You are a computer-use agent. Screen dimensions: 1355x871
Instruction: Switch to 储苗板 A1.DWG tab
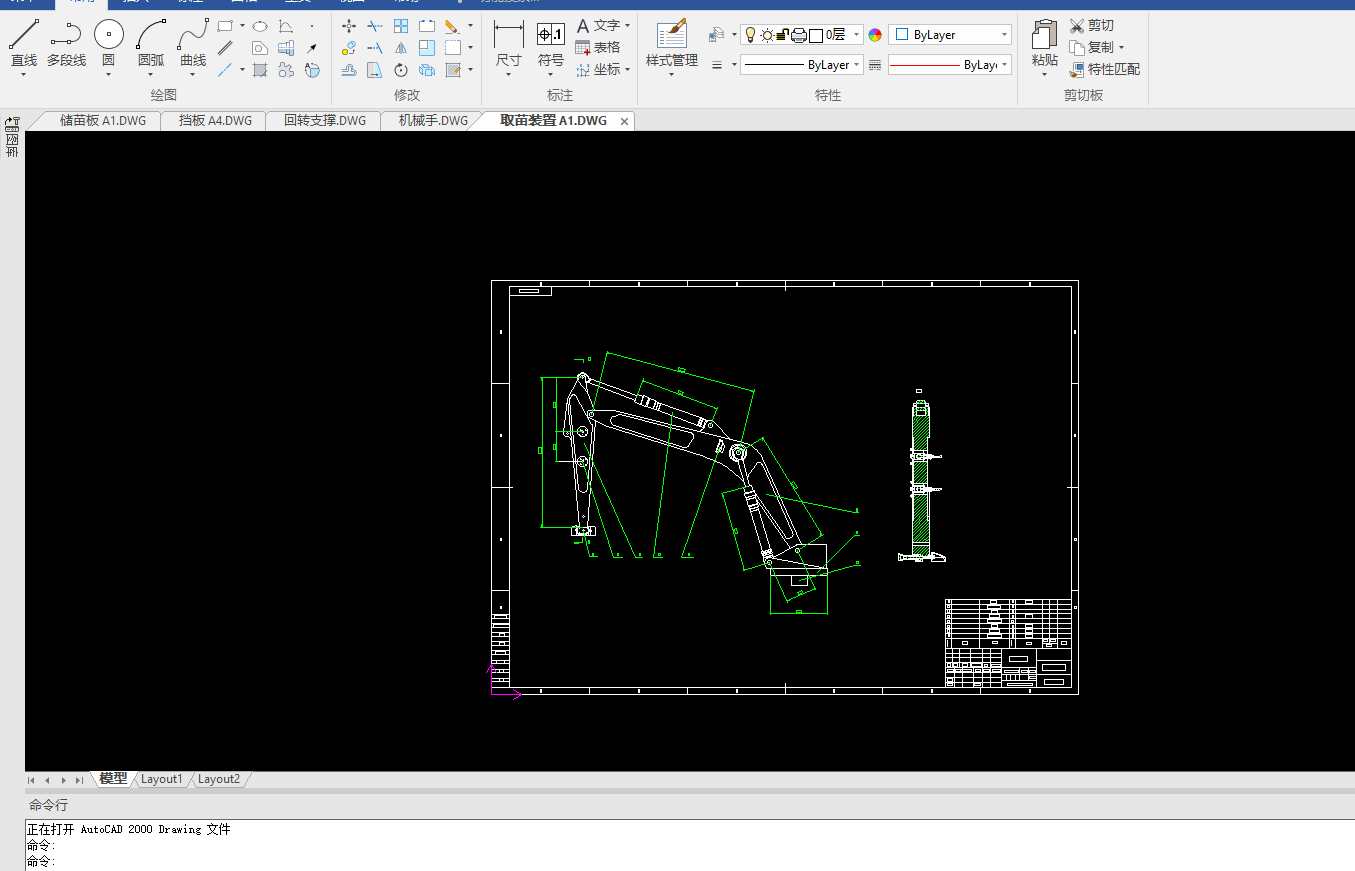(102, 121)
